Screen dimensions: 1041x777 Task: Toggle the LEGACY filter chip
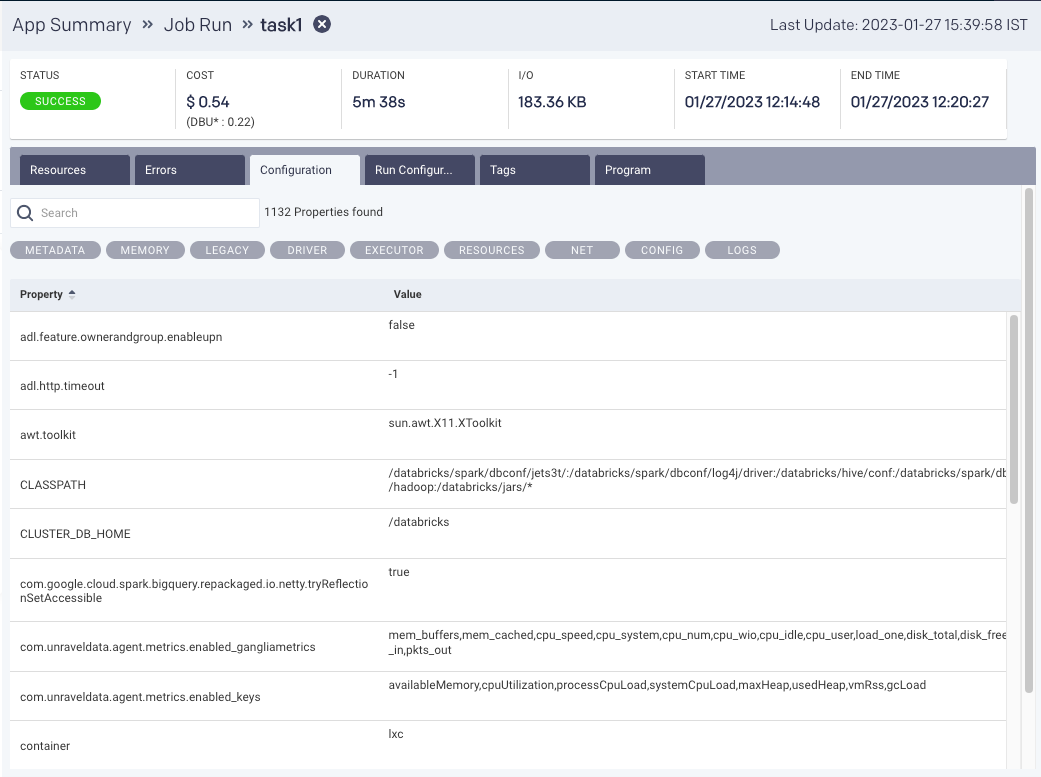pos(226,250)
